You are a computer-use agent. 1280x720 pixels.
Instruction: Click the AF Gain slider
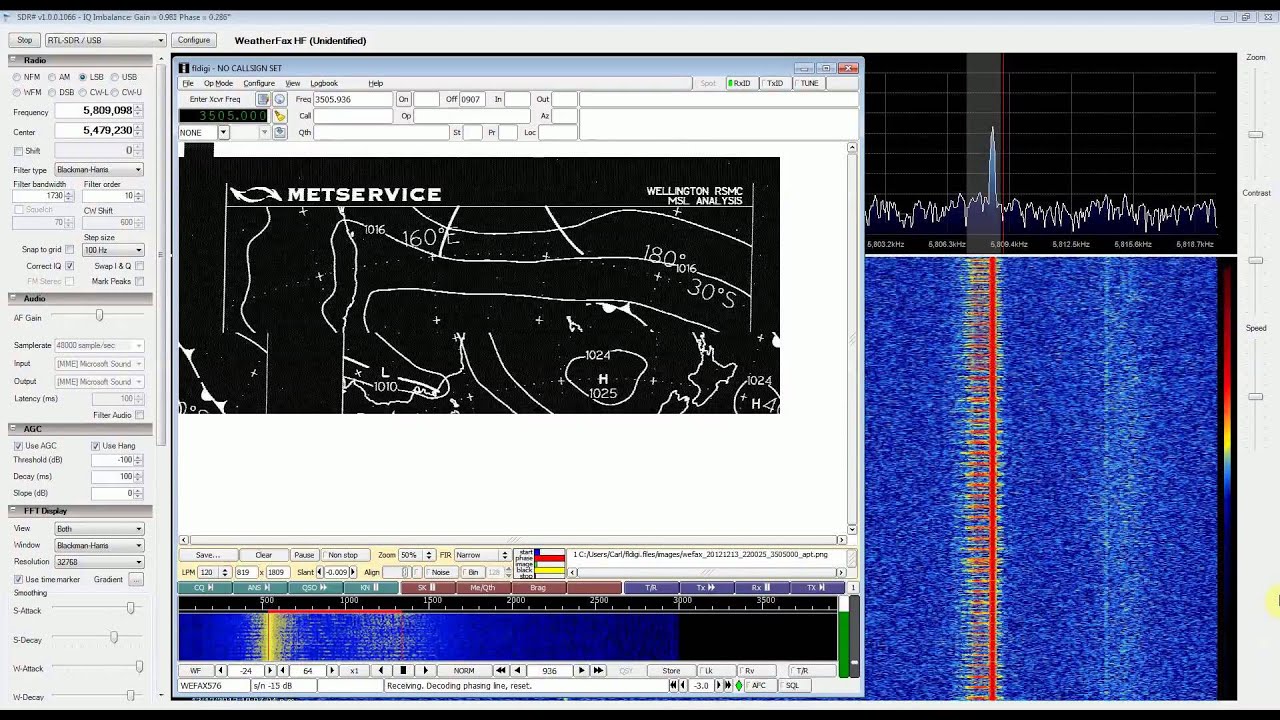99,317
